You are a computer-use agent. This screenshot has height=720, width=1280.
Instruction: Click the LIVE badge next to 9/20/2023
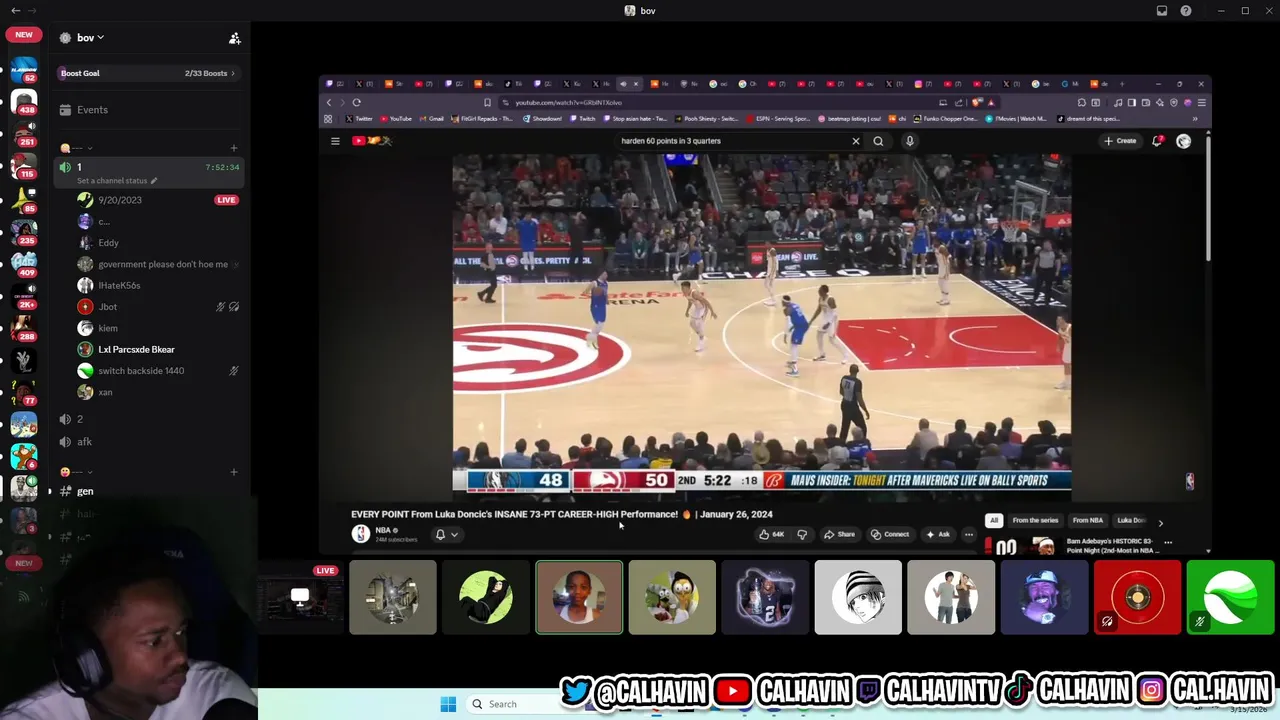pos(226,200)
